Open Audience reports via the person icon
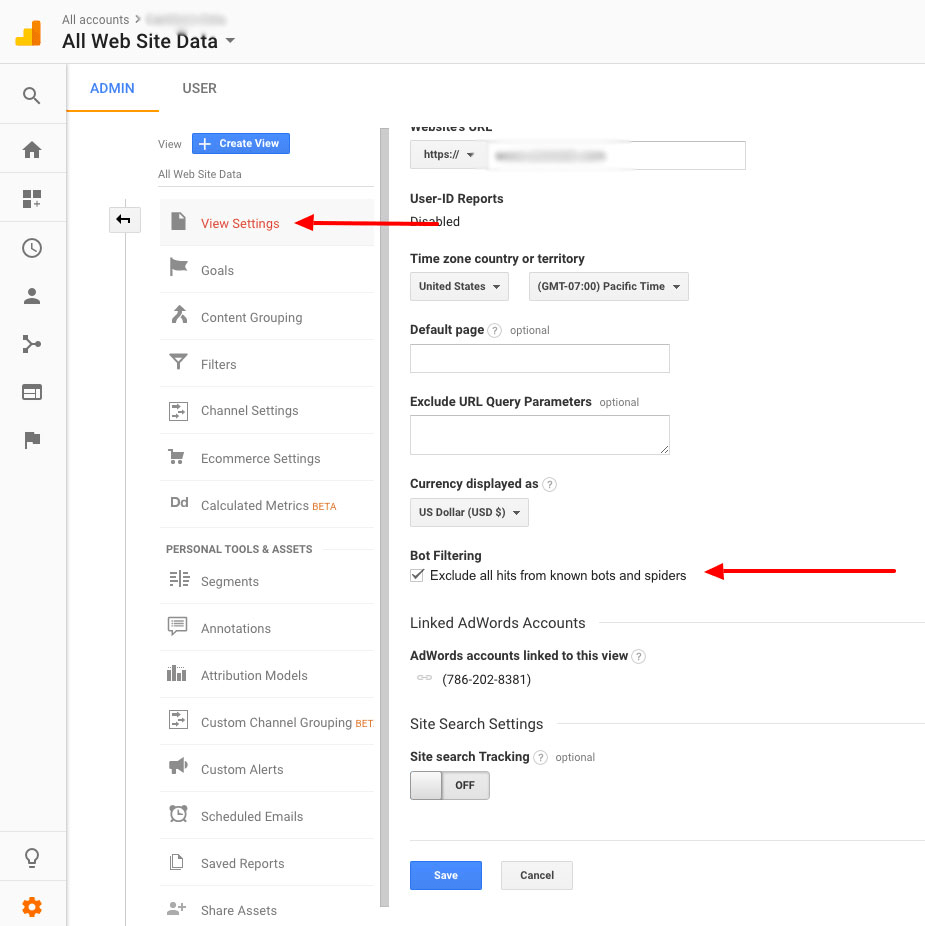Viewport: 925px width, 926px height. [33, 296]
